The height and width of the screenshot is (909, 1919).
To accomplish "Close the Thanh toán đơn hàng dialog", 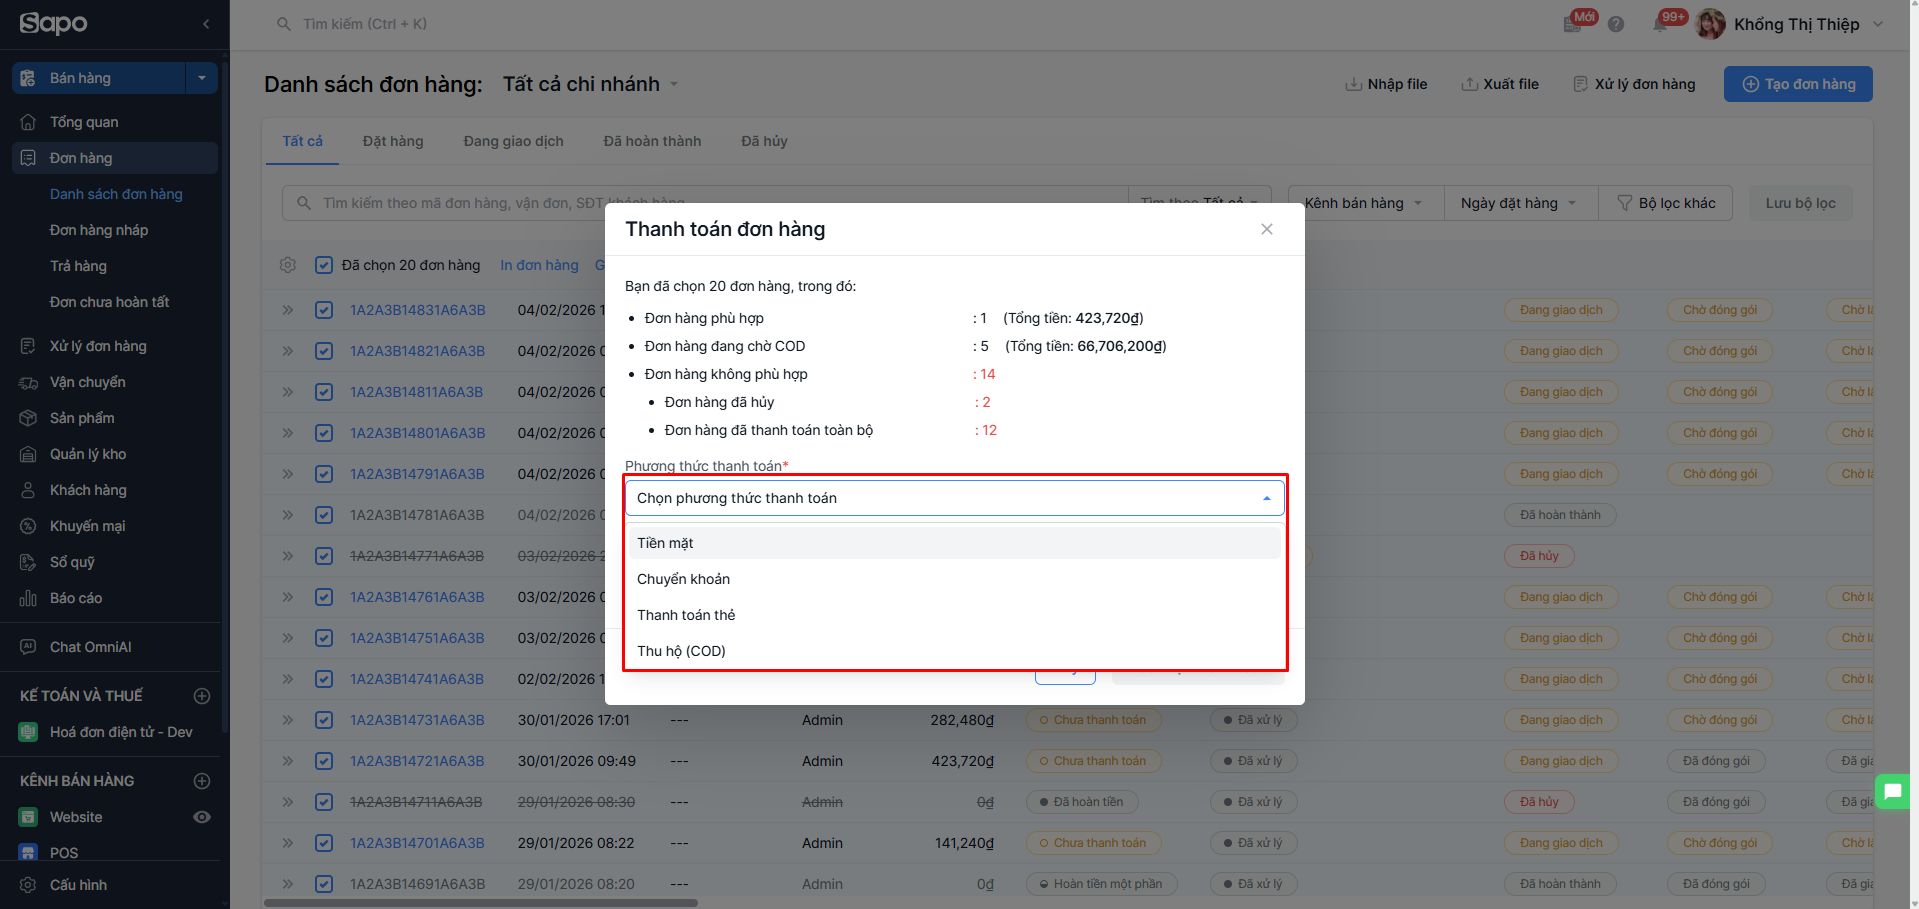I will pyautogui.click(x=1267, y=229).
